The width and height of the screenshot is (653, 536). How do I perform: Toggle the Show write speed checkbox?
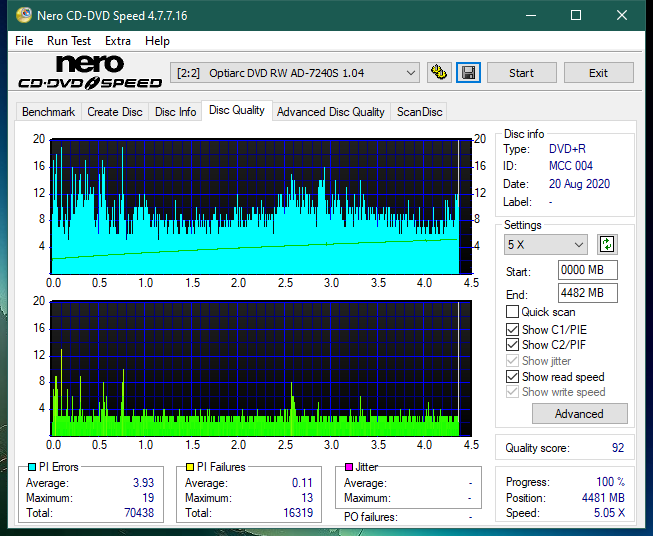[x=512, y=392]
